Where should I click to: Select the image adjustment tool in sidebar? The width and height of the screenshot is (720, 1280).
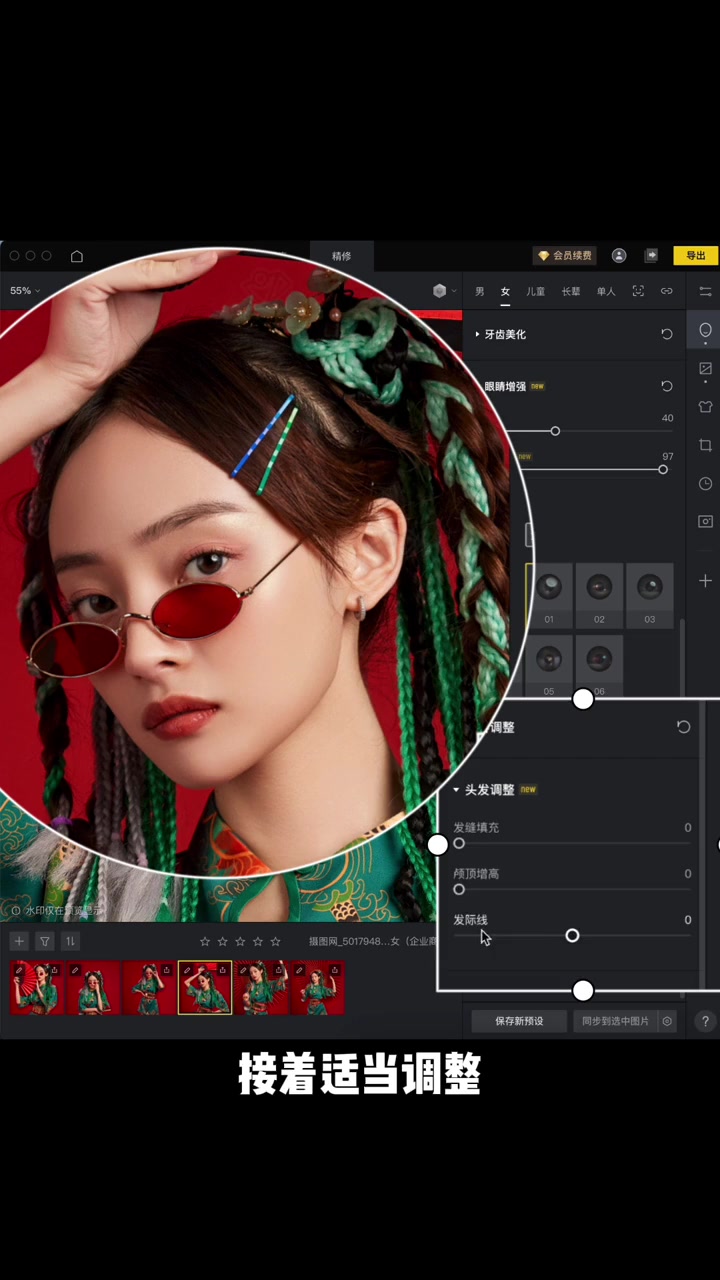click(705, 369)
